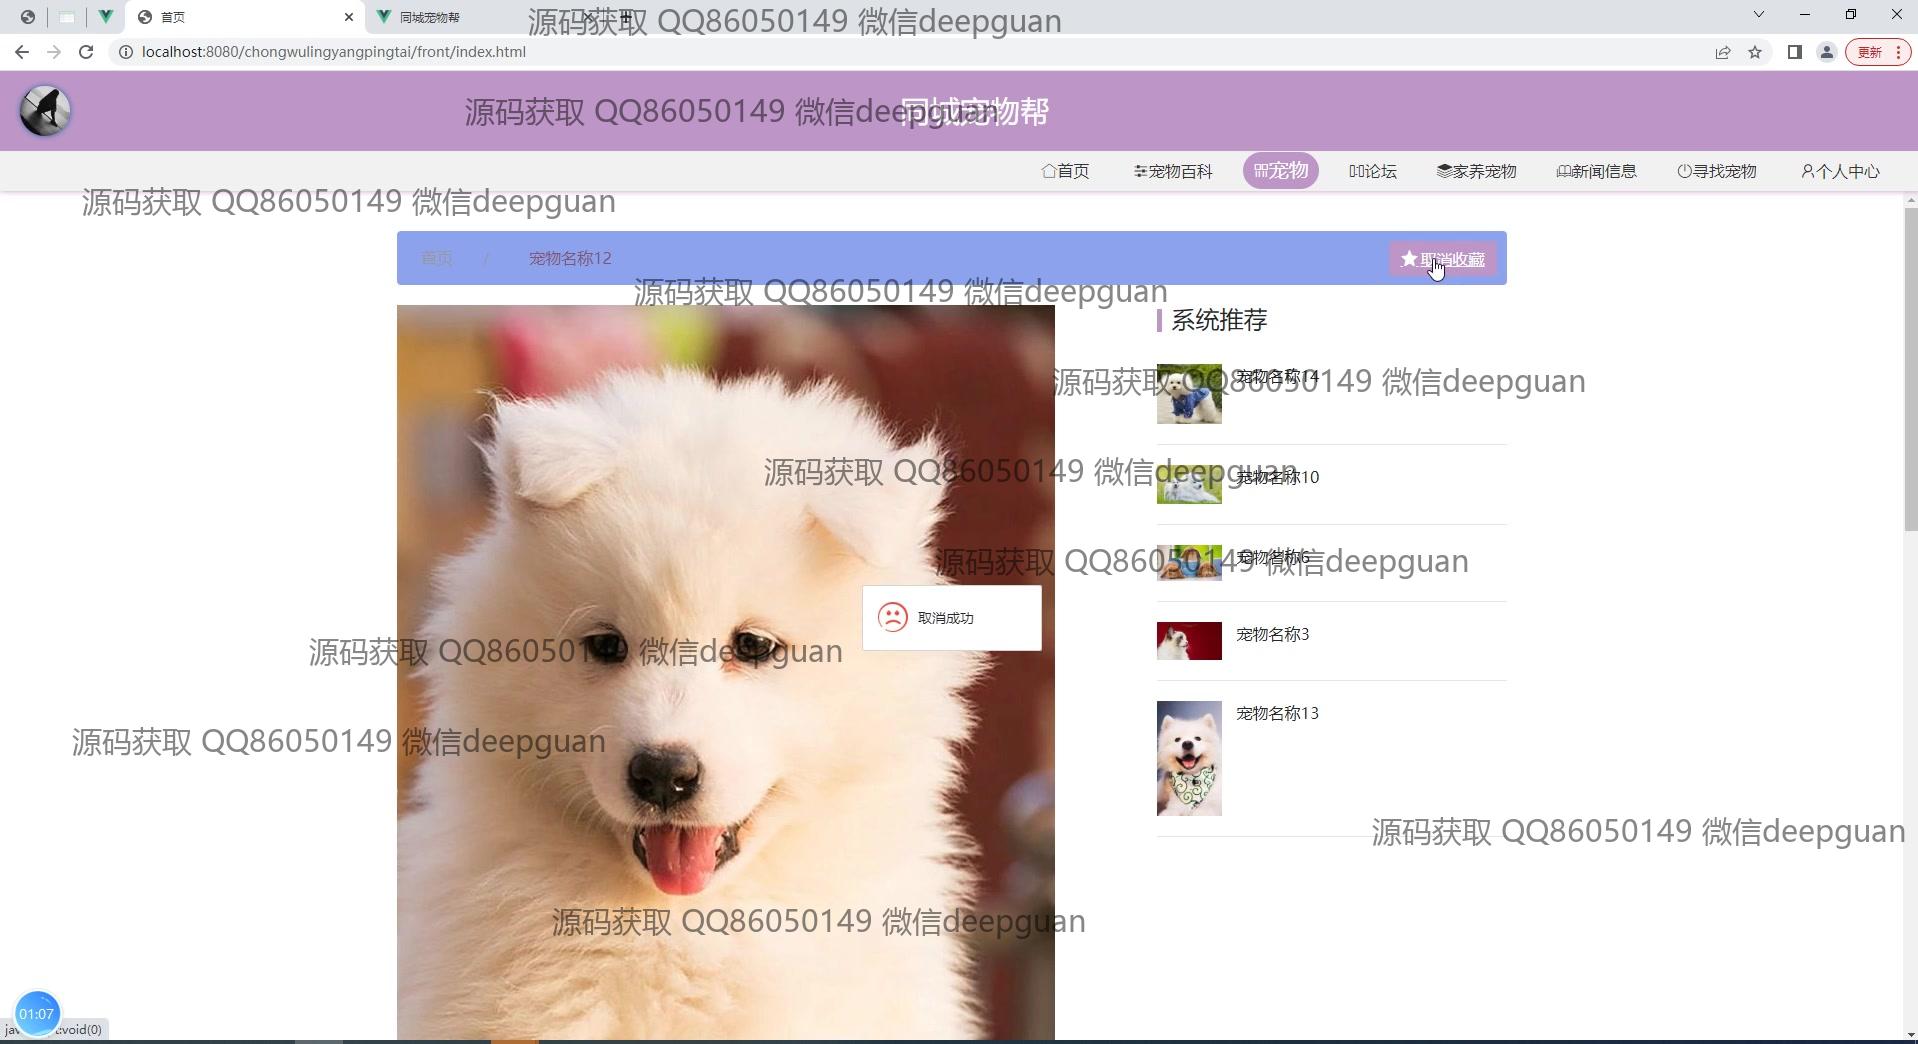Open the 宠物百科 navigation item
This screenshot has width=1918, height=1044.
[x=1173, y=171]
